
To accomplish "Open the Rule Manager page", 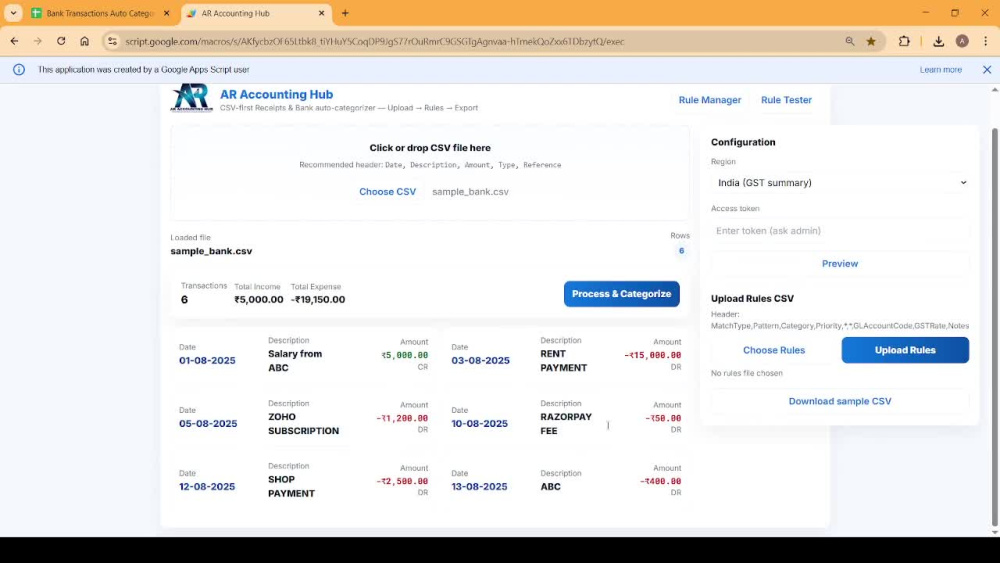I will pos(709,100).
